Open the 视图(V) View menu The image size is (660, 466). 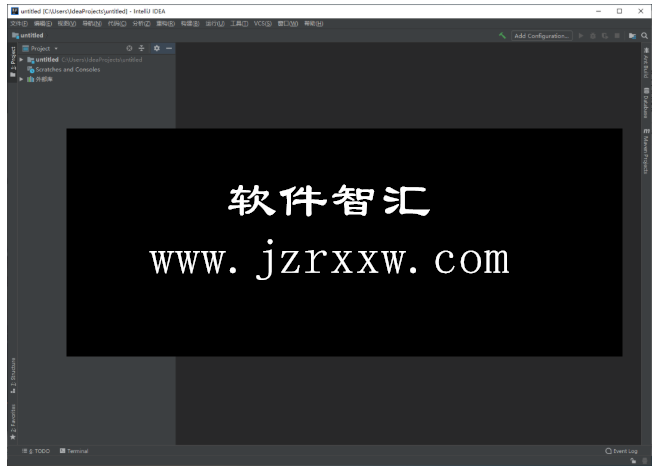[x=67, y=24]
